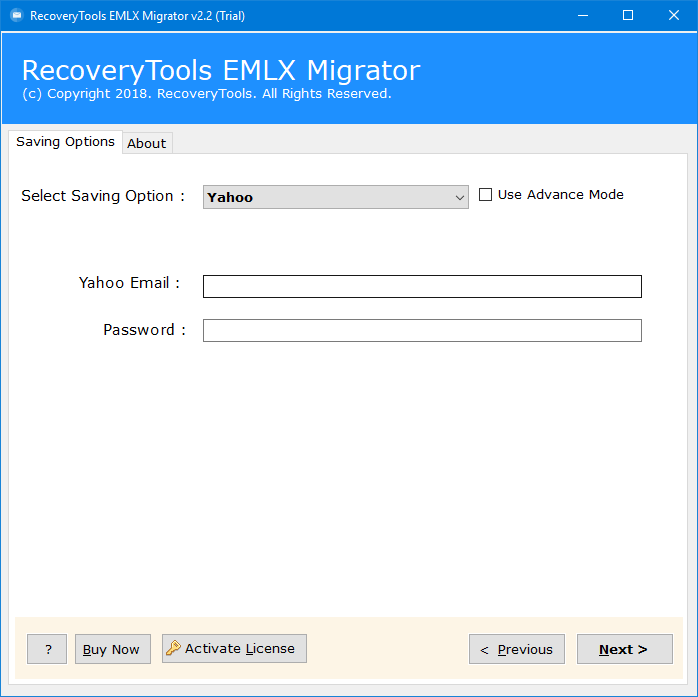Click the Buy Now button
The height and width of the screenshot is (697, 698).
click(x=113, y=649)
